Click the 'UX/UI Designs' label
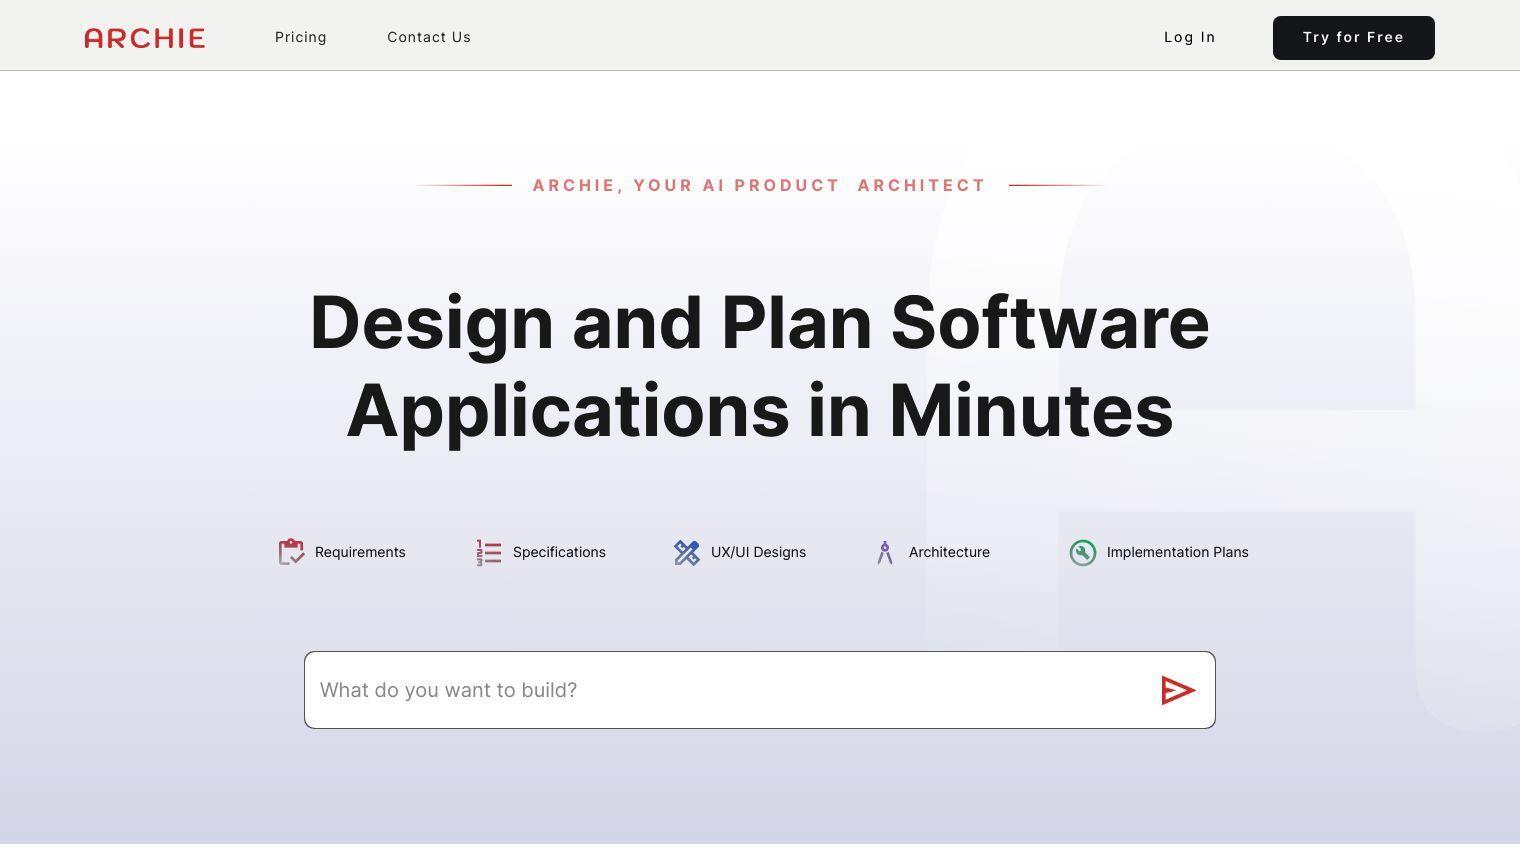 point(758,552)
